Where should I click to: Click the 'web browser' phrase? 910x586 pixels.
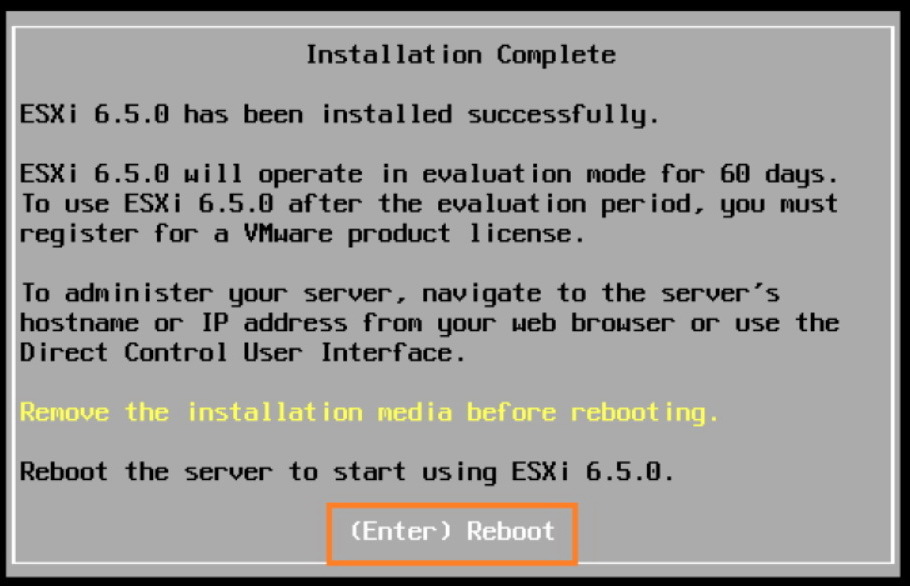point(593,323)
